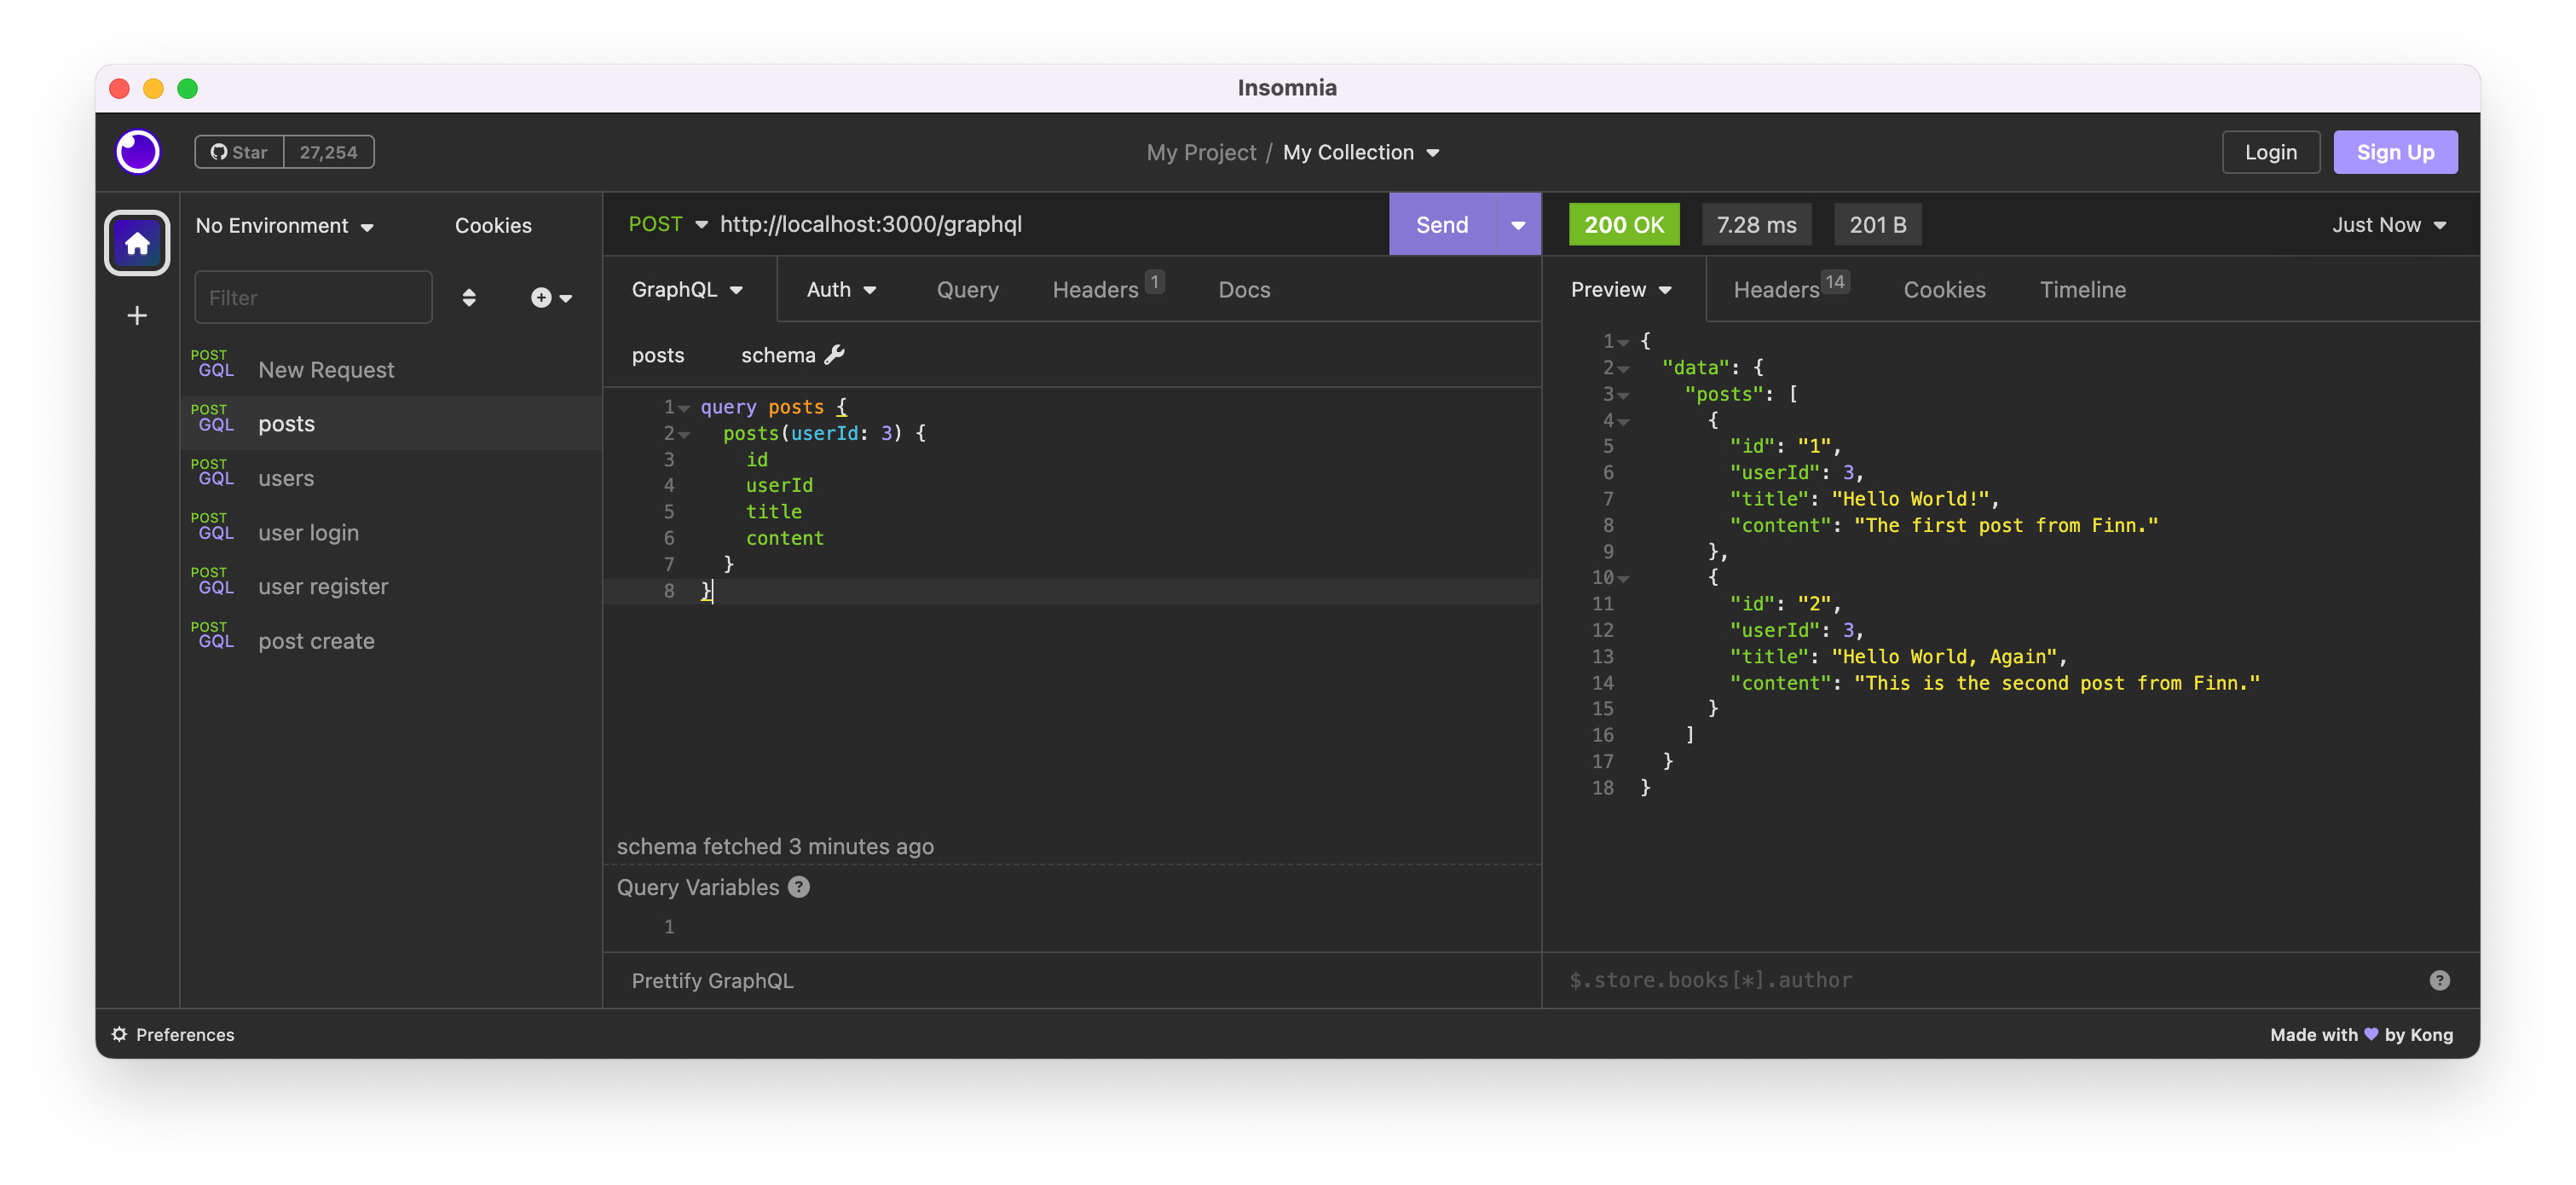
Task: Open the Auth dropdown tab
Action: (x=841, y=289)
